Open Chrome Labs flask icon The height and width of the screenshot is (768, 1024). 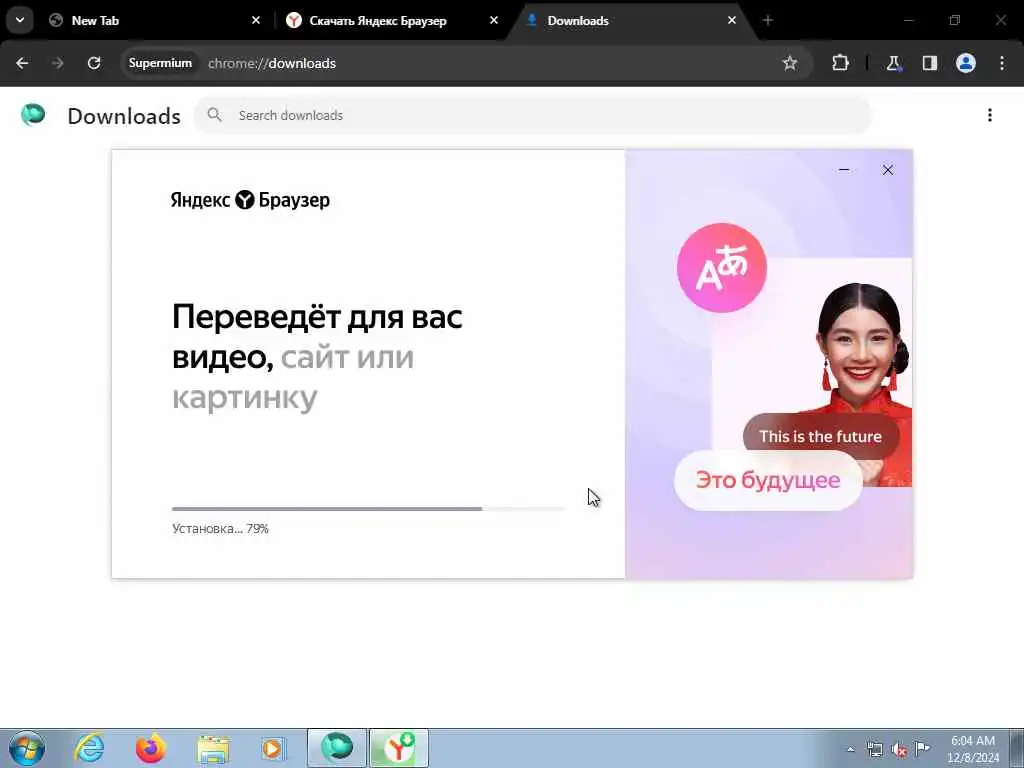[893, 63]
